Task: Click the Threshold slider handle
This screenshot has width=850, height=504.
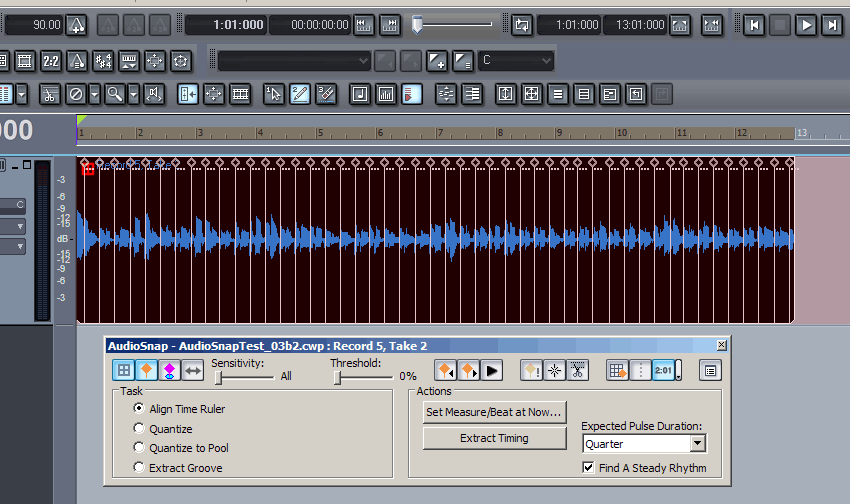Action: (338, 378)
